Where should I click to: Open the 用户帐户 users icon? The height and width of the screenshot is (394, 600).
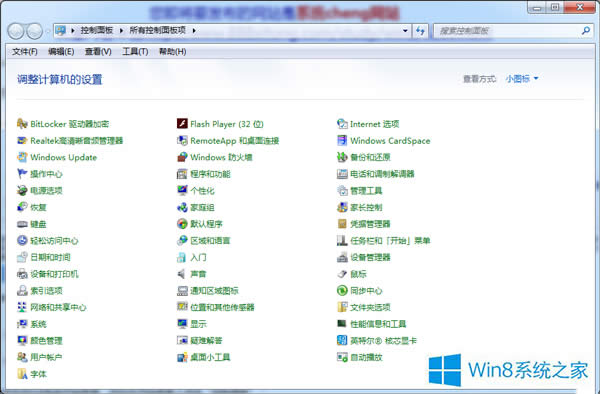pyautogui.click(x=22, y=357)
